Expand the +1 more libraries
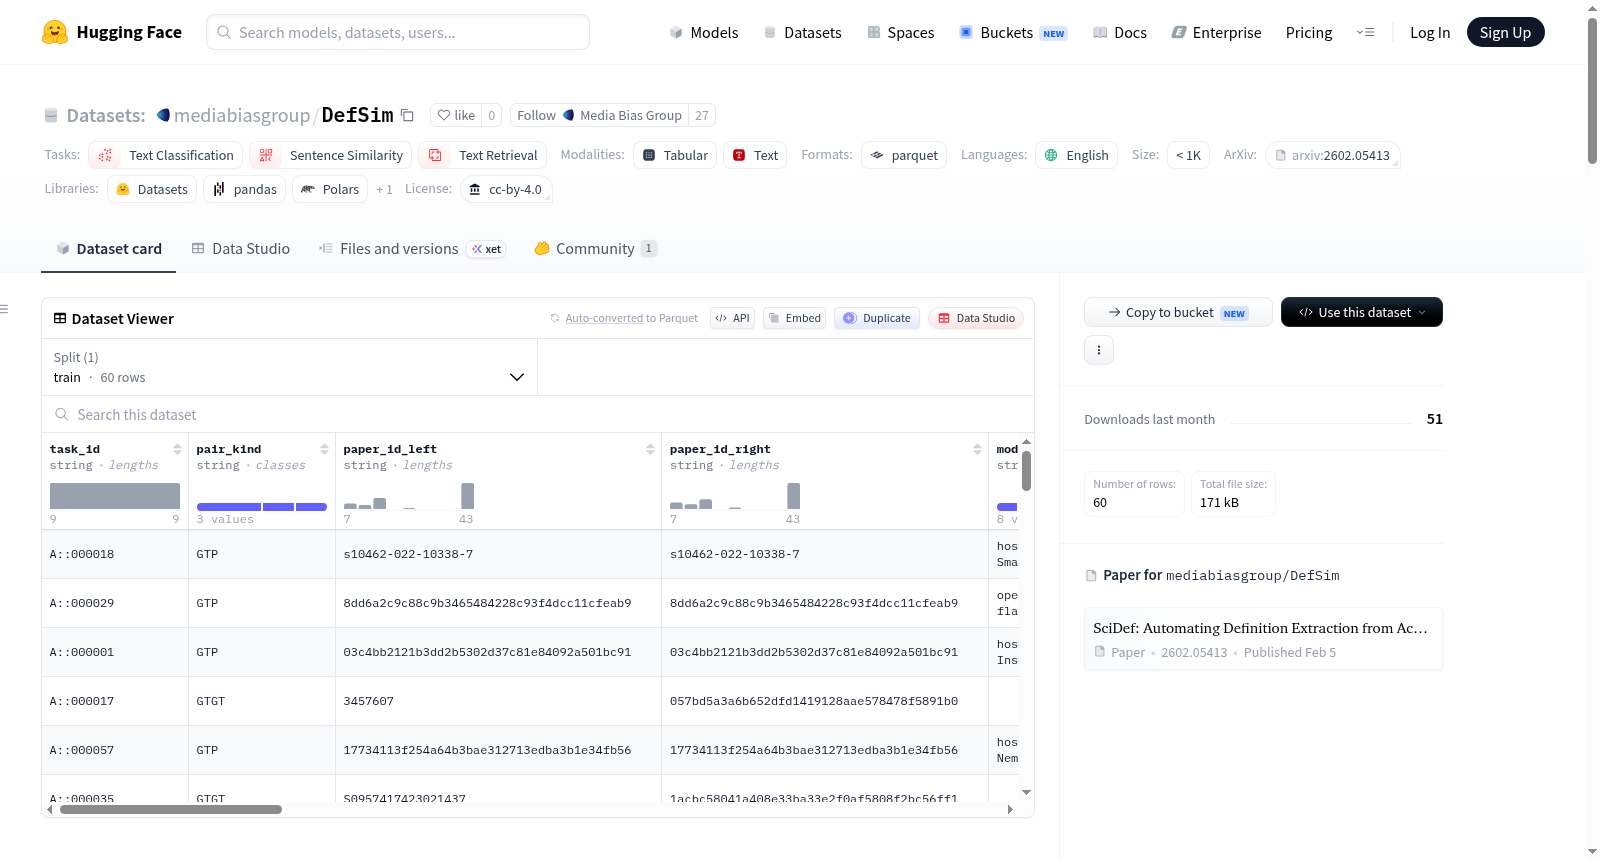The image size is (1600, 861). 384,189
